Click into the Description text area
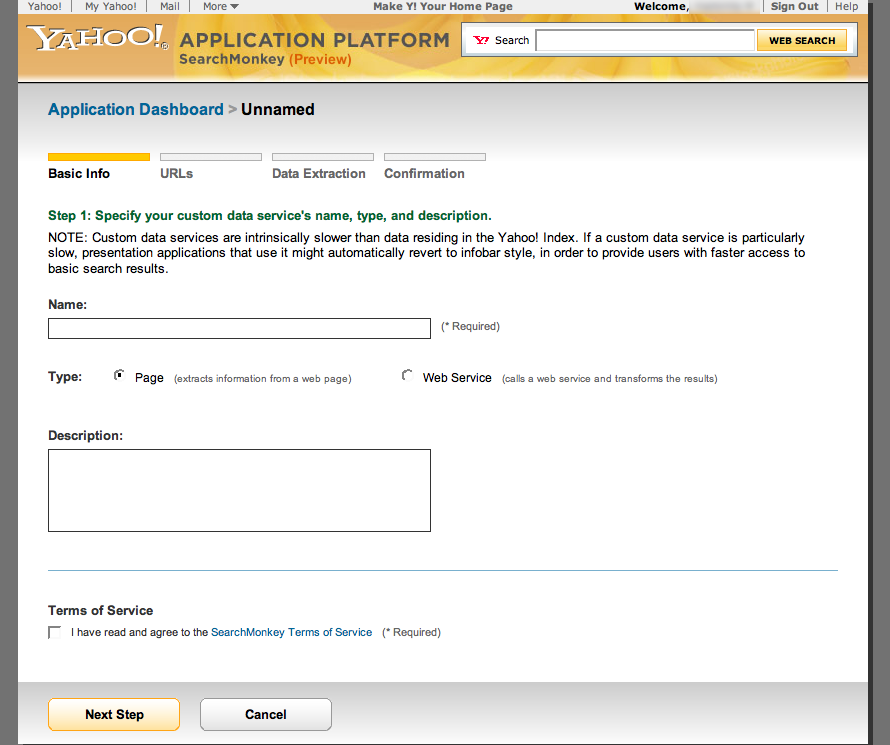890x745 pixels. (240, 490)
